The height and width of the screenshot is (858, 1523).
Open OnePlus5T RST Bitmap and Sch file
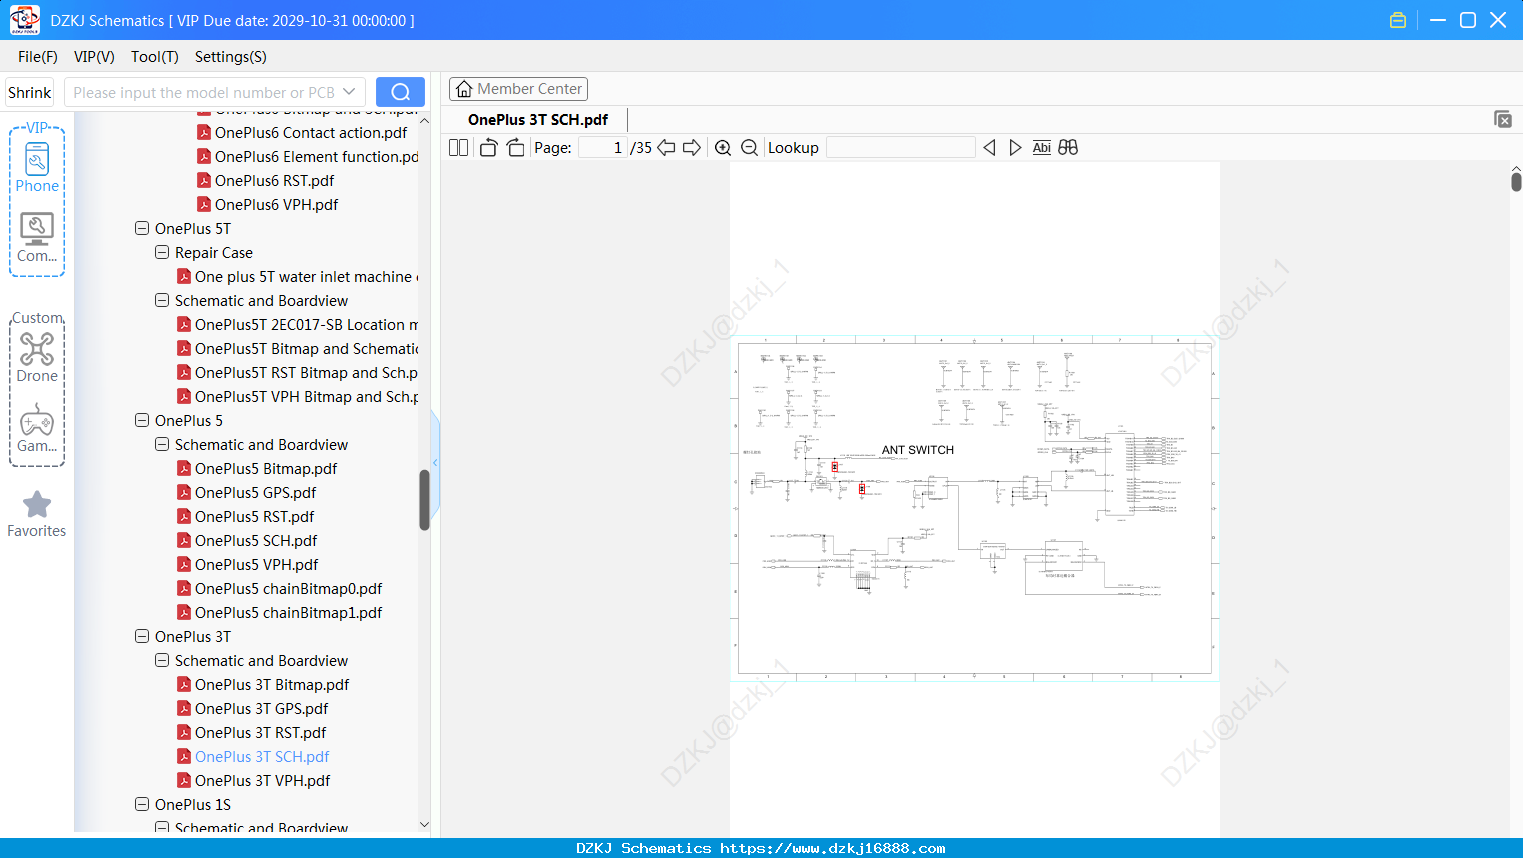click(x=297, y=372)
